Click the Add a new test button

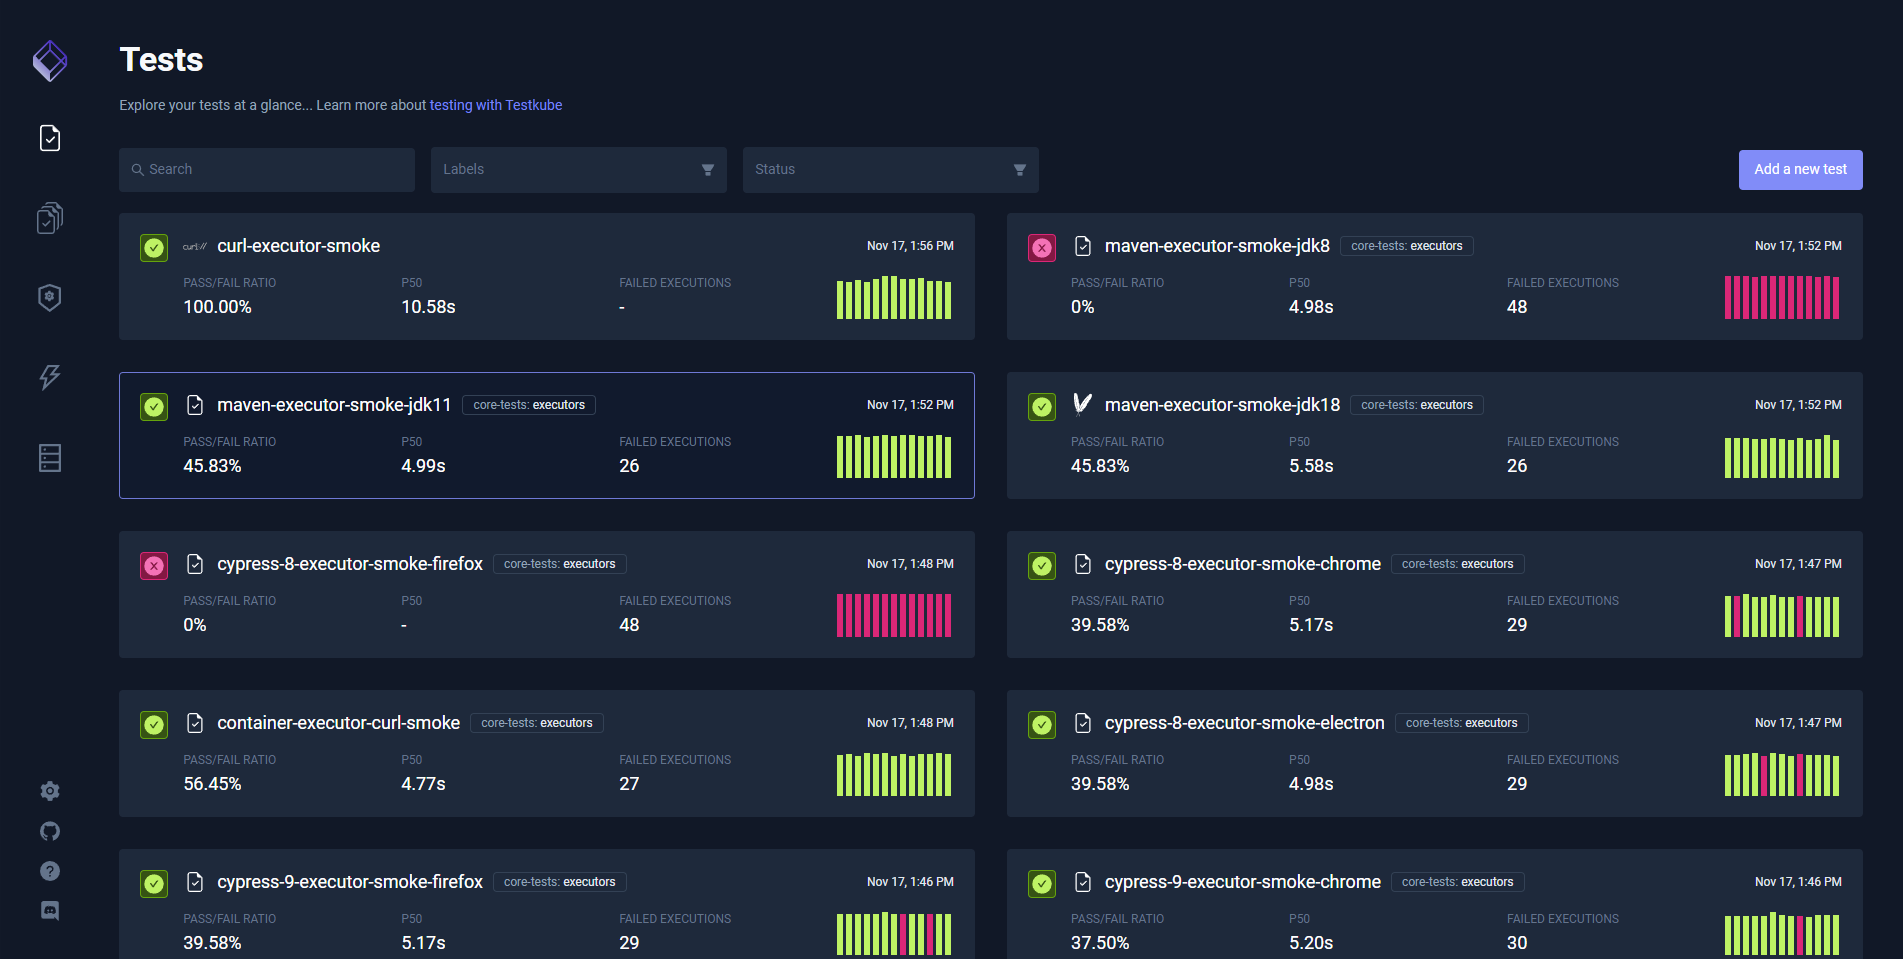[x=1800, y=170]
